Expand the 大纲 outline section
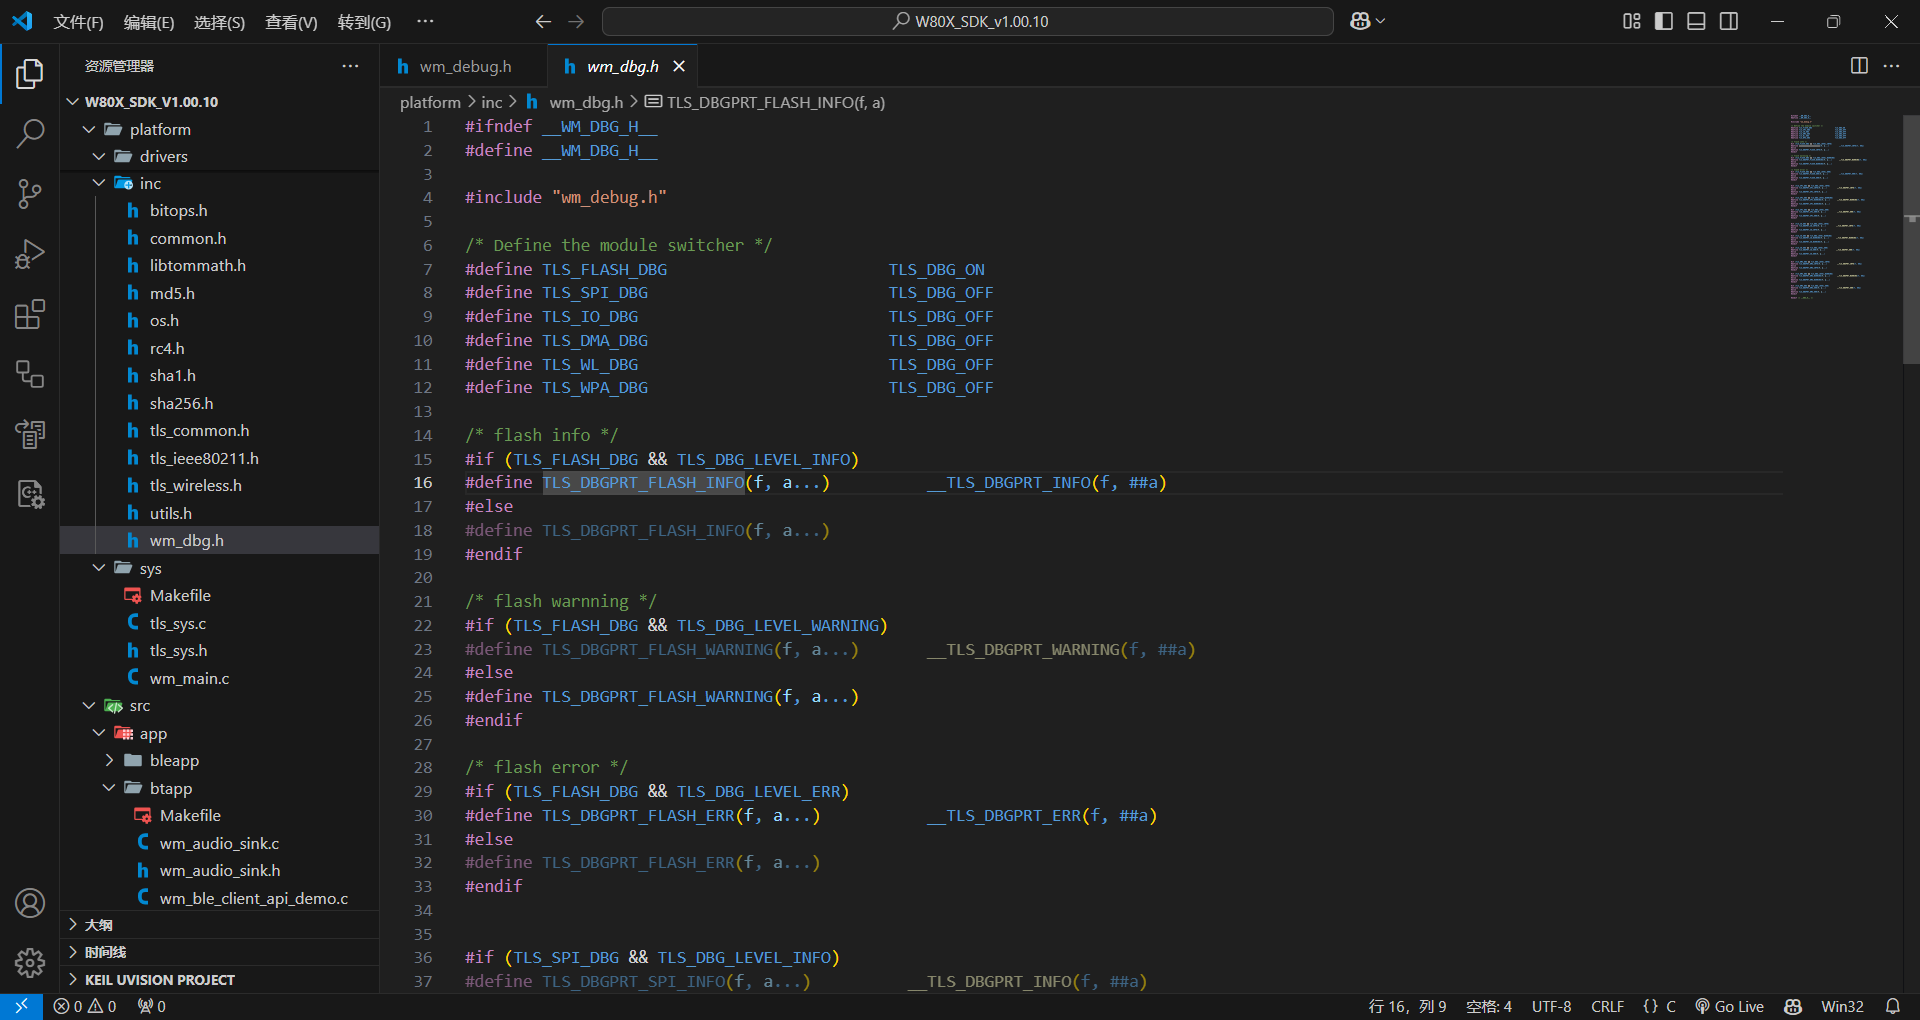This screenshot has height=1020, width=1920. [x=220, y=925]
